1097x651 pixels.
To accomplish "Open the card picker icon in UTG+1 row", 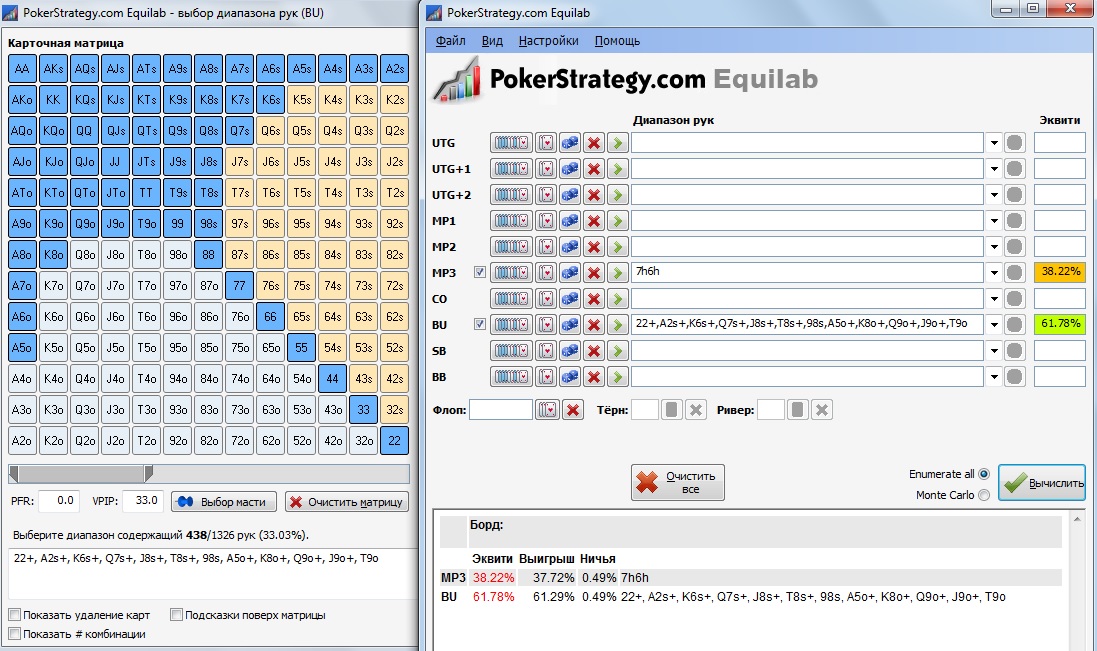I will click(546, 169).
